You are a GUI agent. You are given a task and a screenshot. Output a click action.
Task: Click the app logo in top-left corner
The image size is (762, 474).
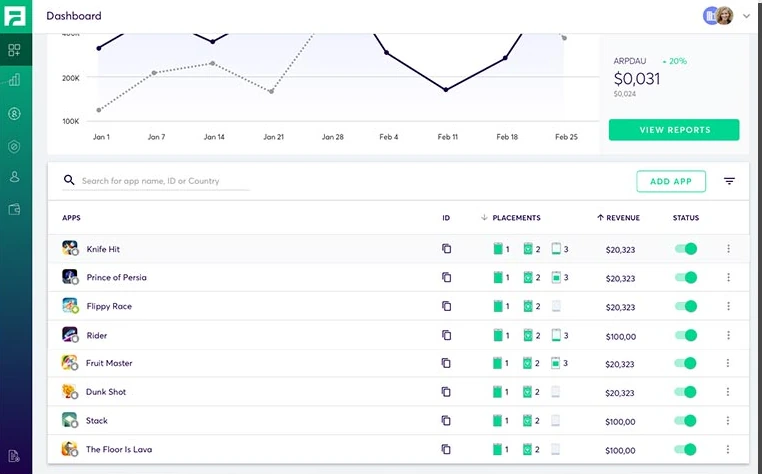click(x=15, y=16)
